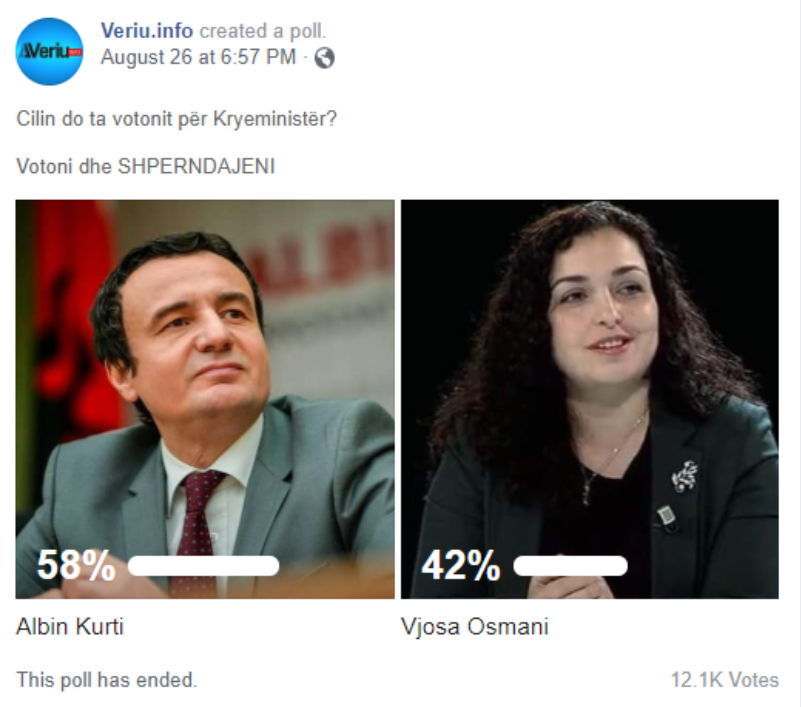
Task: Click the 42% result label
Action: click(460, 566)
